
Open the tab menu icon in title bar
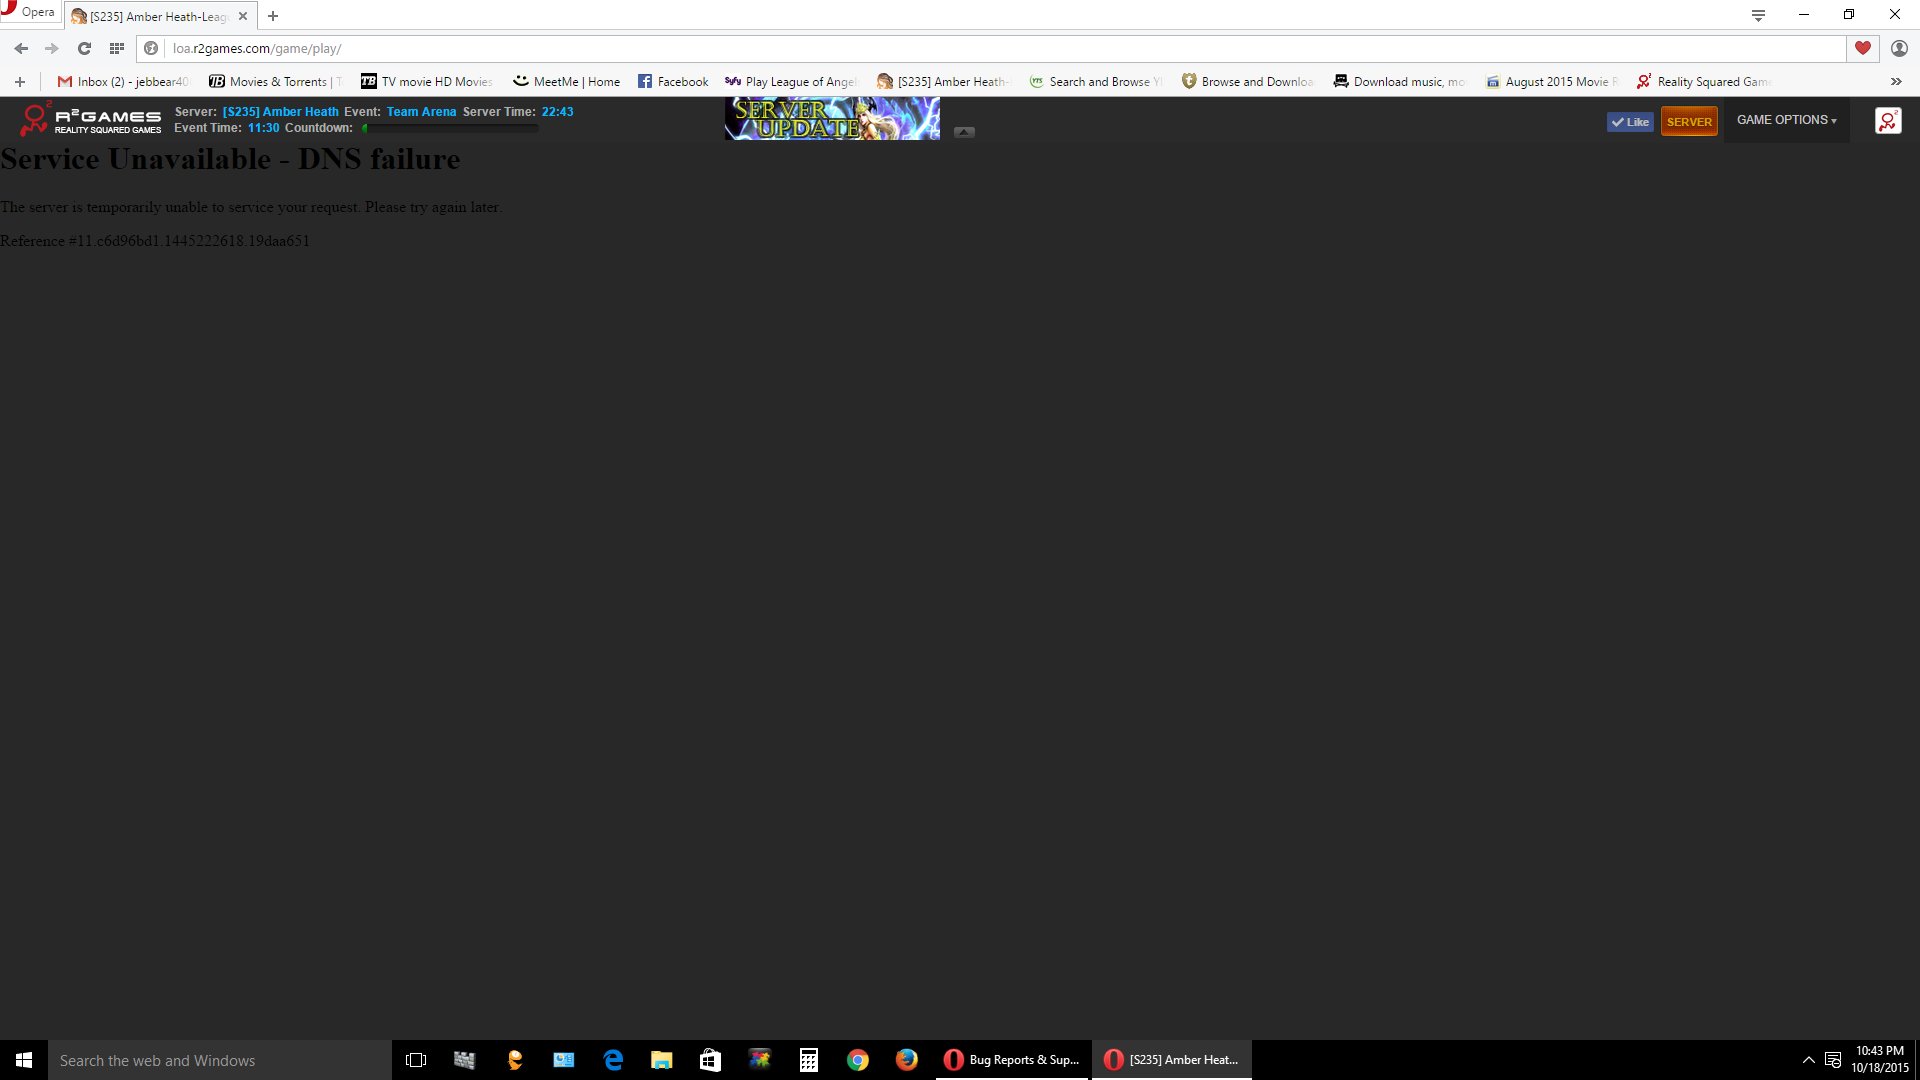[x=1758, y=15]
